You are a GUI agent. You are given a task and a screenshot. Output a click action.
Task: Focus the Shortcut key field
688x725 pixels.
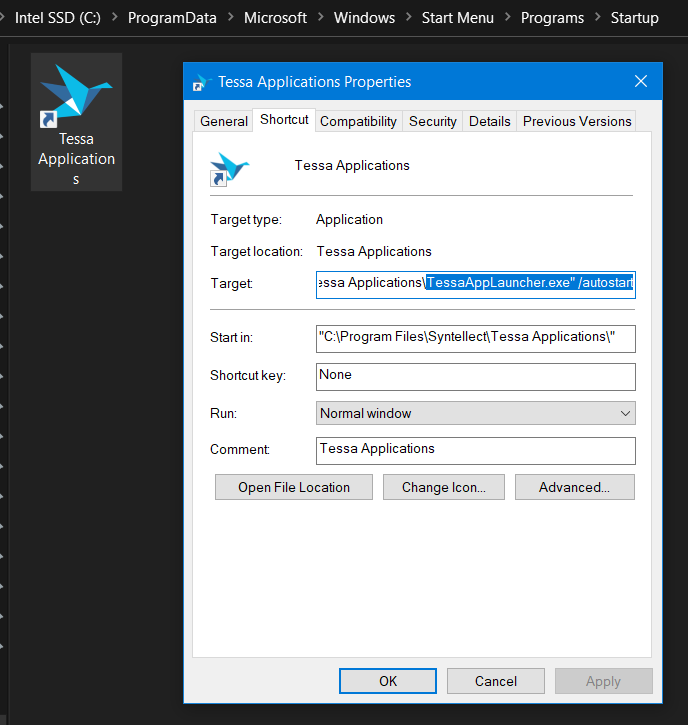(476, 377)
